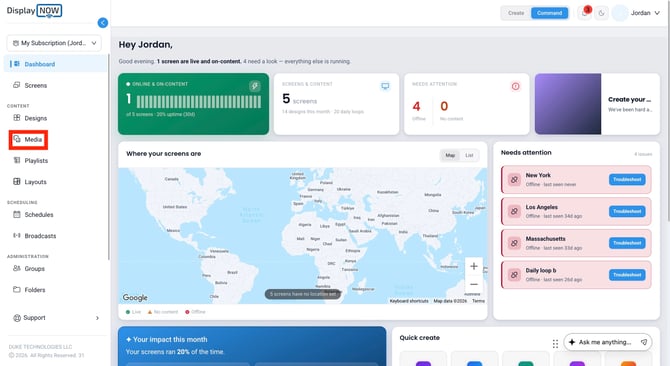Troubleshoot the Daily loop b screen
The width and height of the screenshot is (670, 366).
coord(627,275)
